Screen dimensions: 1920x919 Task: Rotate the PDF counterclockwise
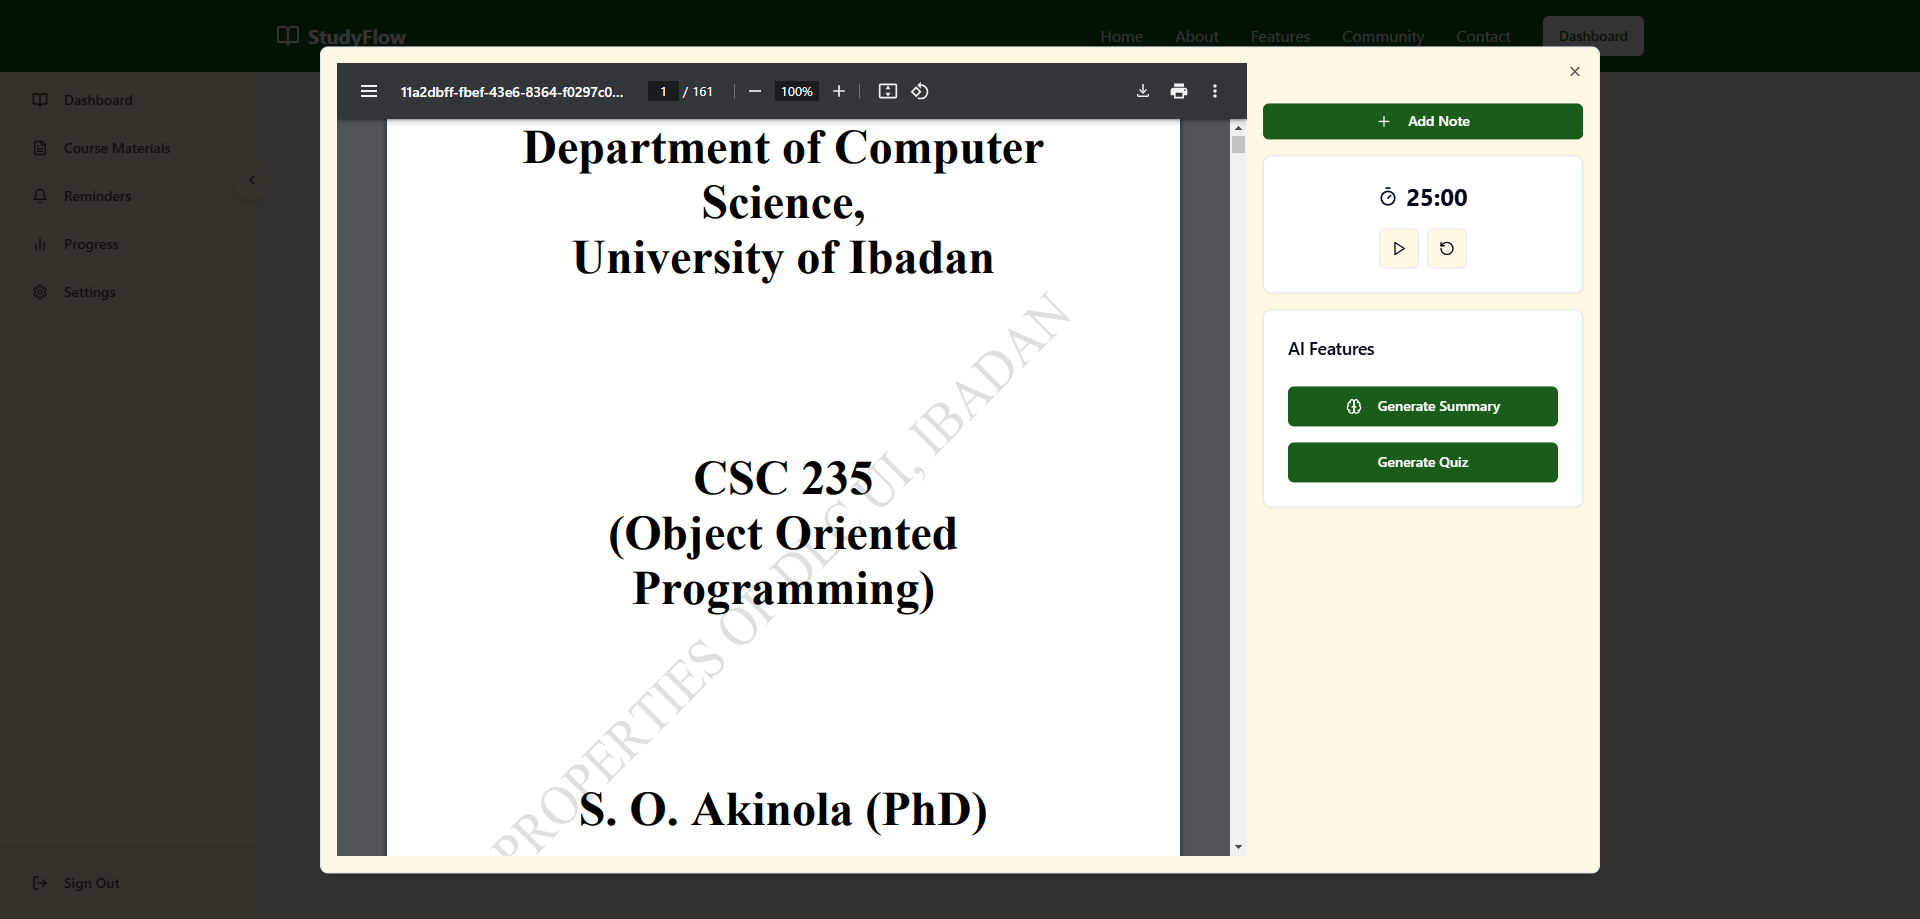point(920,91)
